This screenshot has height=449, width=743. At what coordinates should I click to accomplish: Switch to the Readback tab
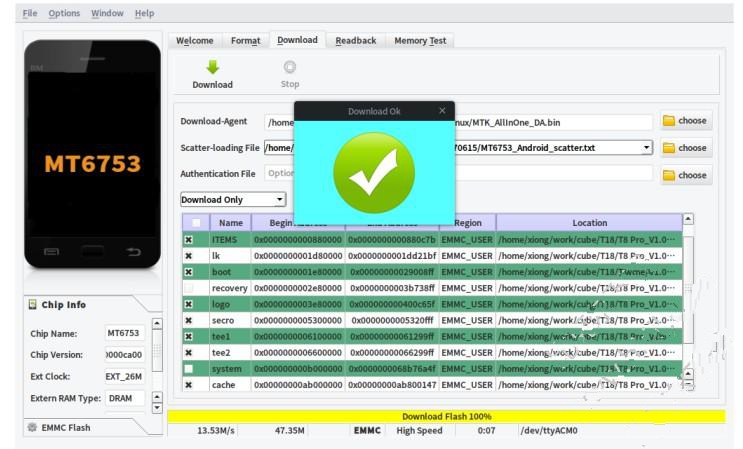[x=356, y=41]
